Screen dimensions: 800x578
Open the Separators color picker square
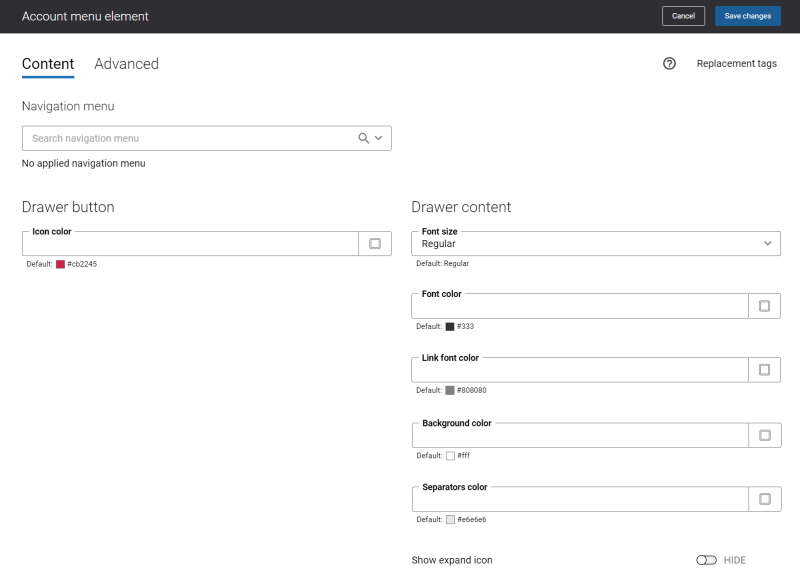pyautogui.click(x=765, y=499)
